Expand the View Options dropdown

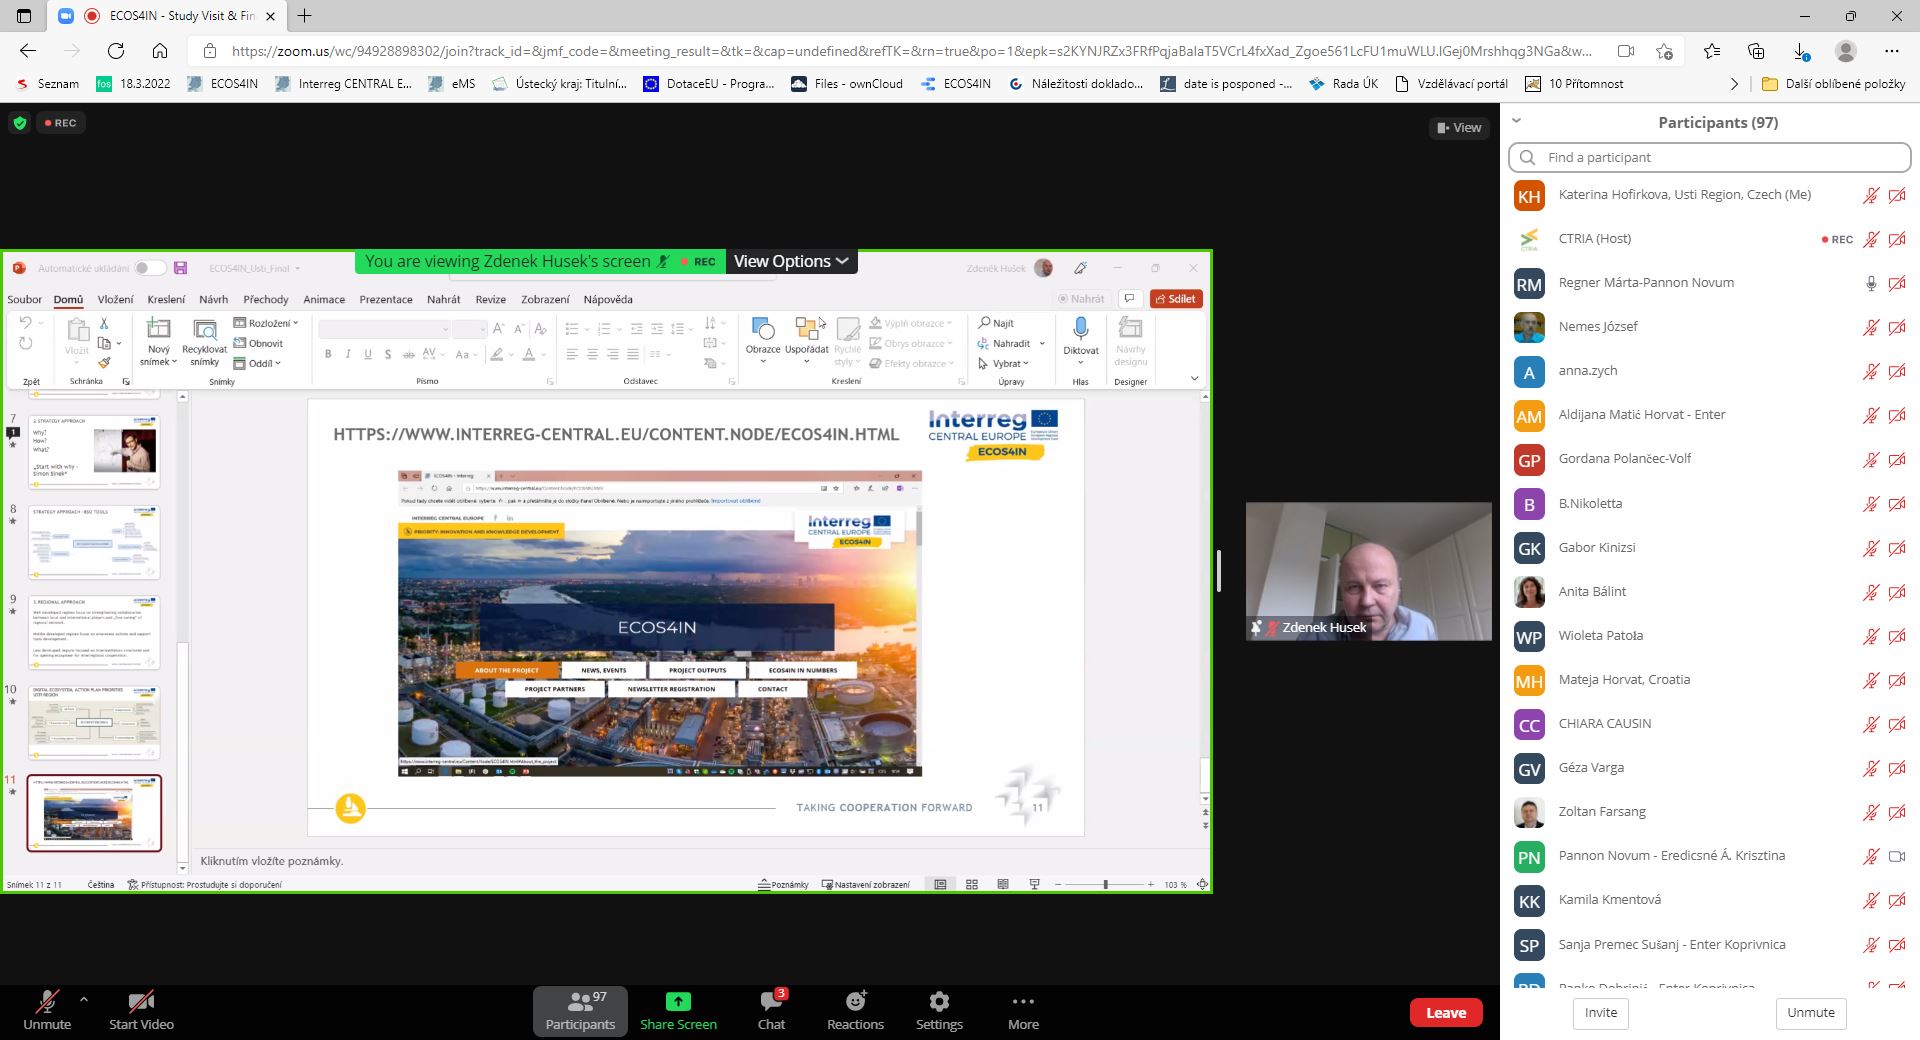click(791, 261)
